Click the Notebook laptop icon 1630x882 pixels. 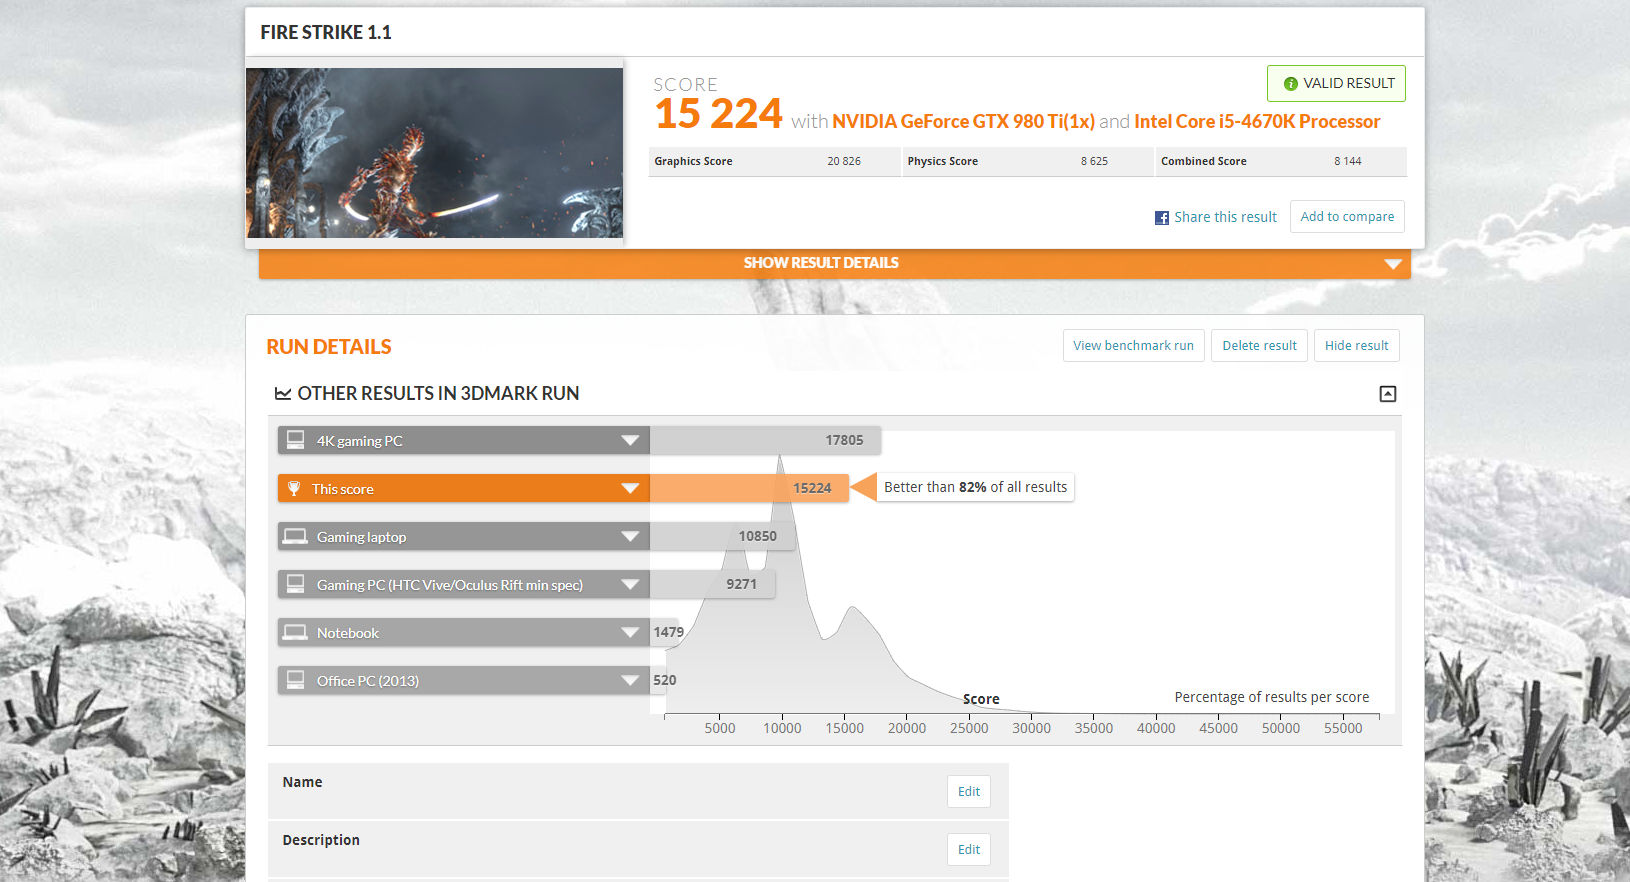tap(295, 633)
